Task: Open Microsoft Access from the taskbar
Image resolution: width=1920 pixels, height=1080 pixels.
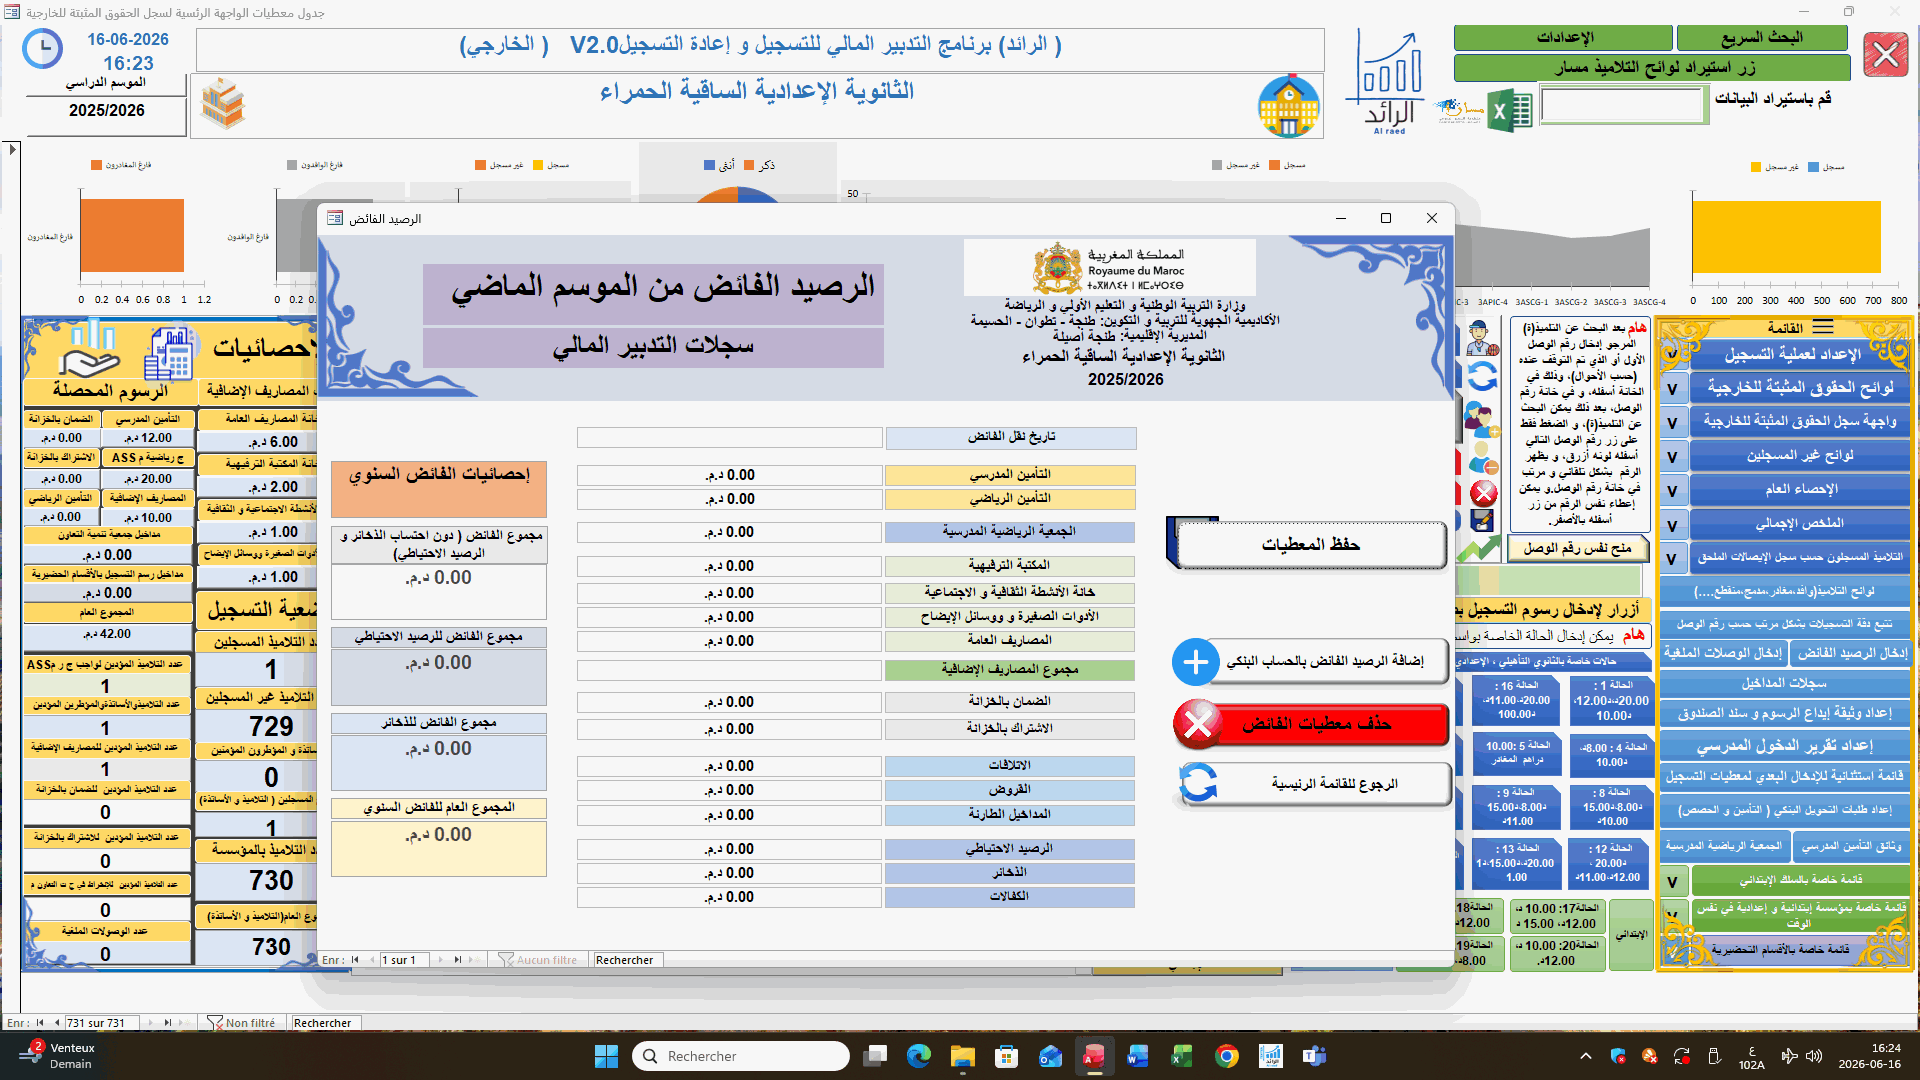Action: (x=1094, y=1056)
